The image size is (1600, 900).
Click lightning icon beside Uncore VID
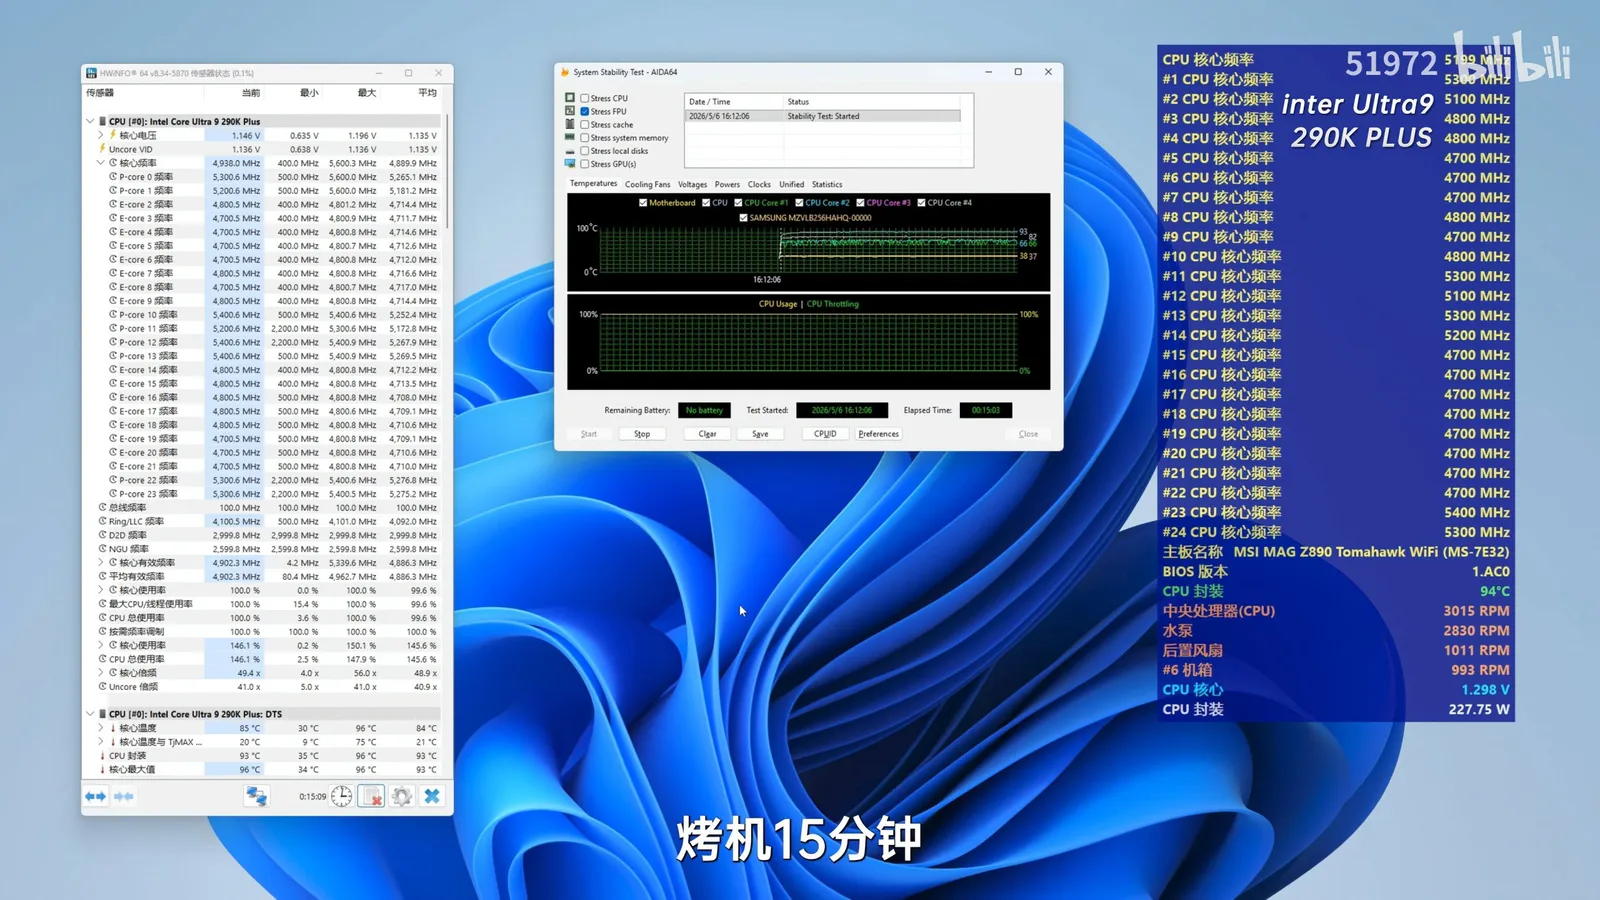pos(102,149)
